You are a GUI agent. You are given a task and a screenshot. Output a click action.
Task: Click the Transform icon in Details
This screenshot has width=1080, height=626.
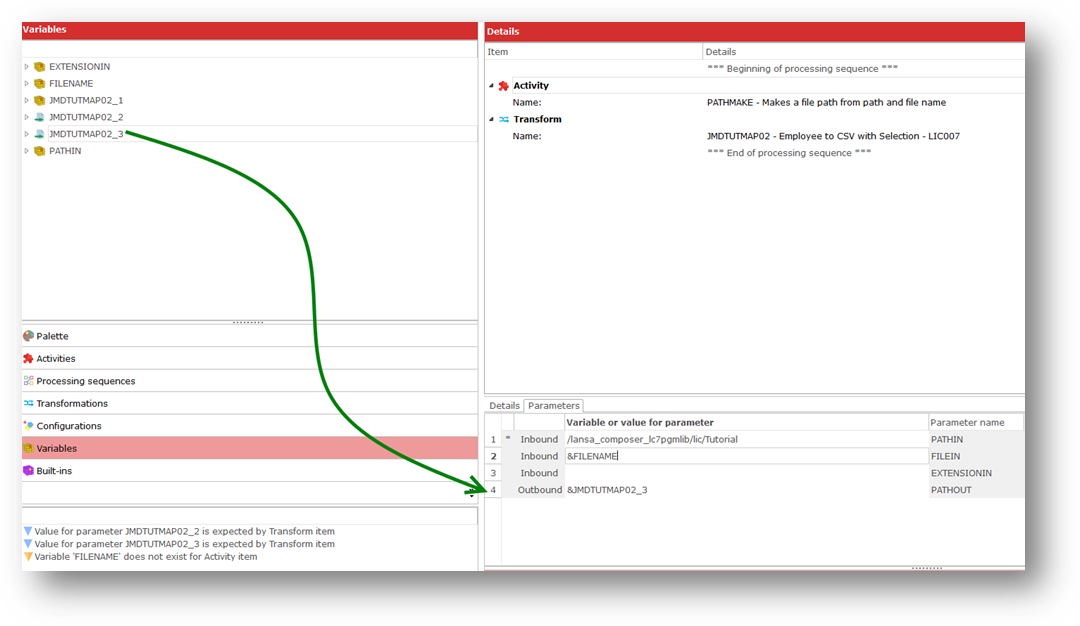503,119
